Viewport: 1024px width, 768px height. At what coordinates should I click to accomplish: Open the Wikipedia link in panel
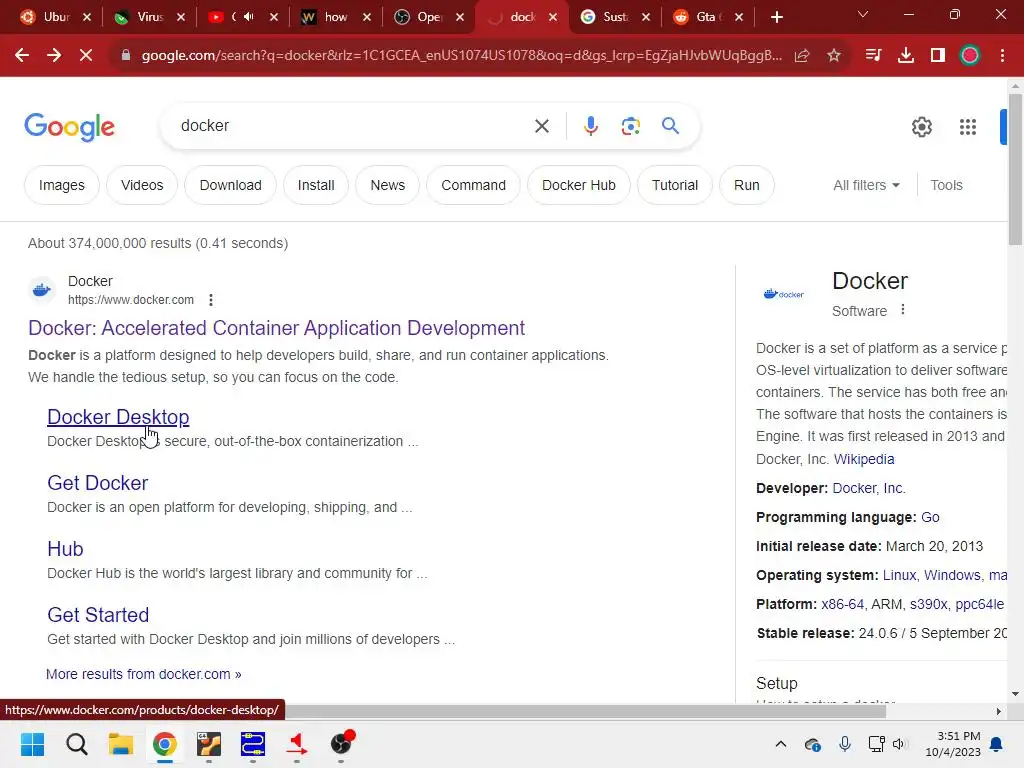863,459
